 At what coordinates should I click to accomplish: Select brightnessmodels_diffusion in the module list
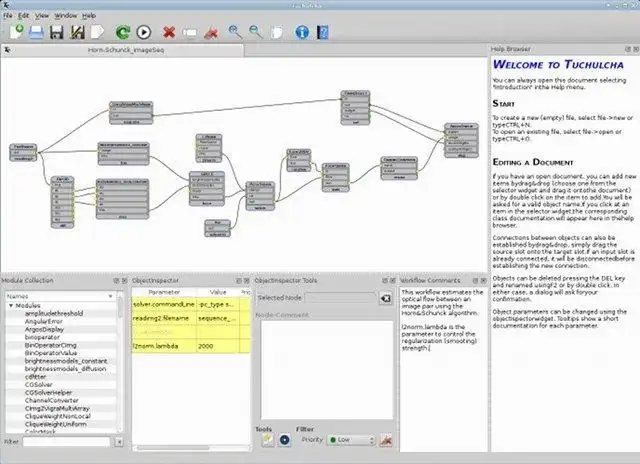[x=65, y=369]
